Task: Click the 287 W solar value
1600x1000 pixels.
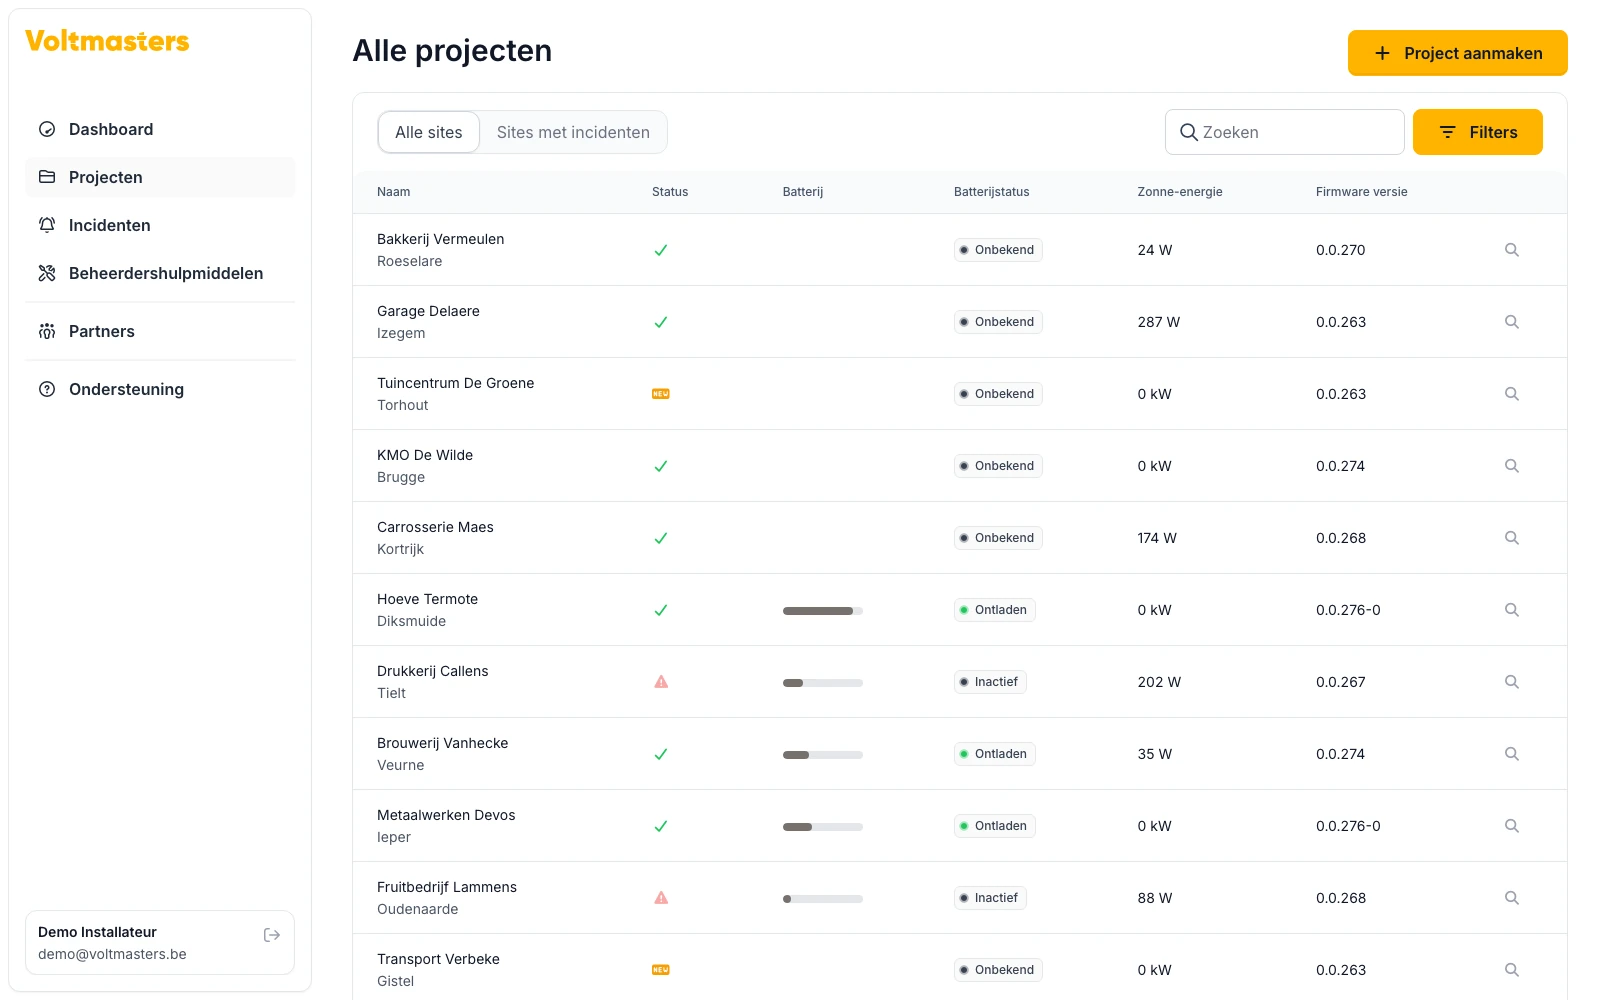Action: click(1158, 322)
